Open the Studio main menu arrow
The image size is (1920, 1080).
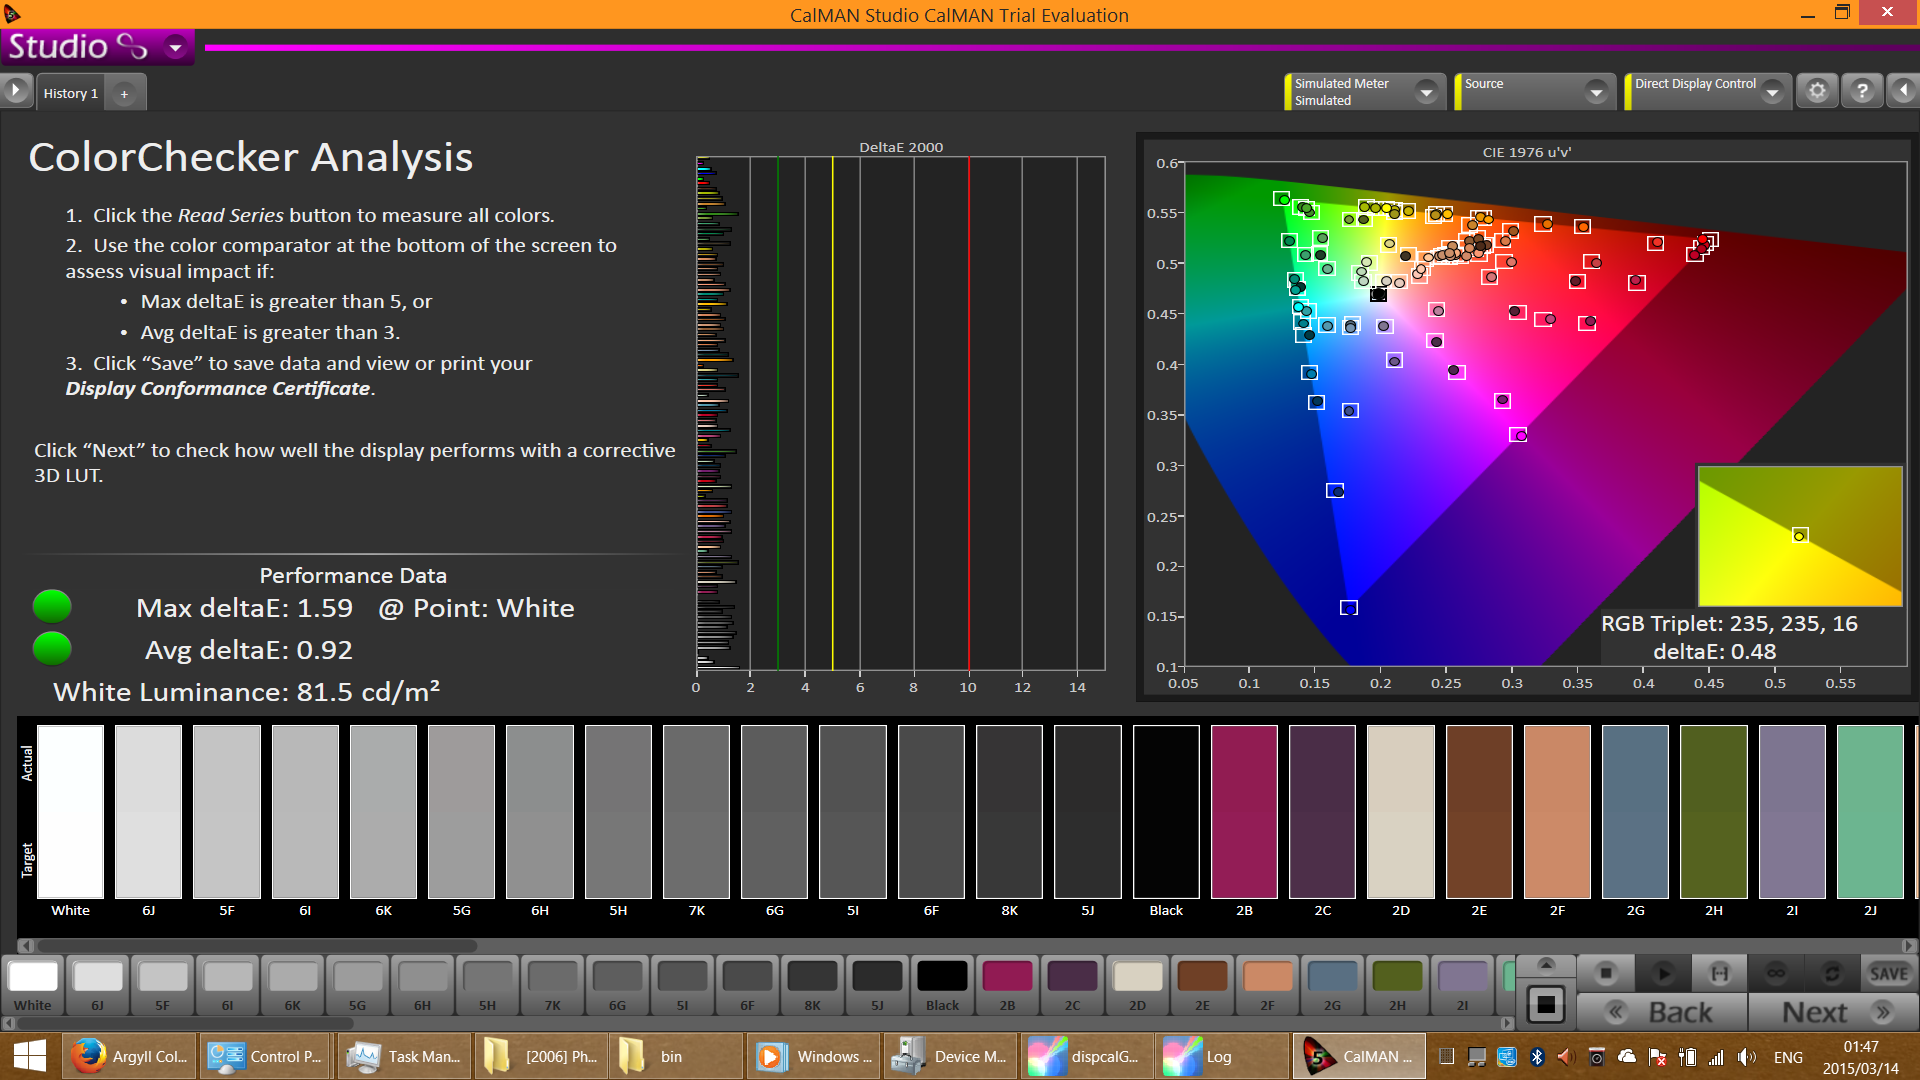coord(176,47)
